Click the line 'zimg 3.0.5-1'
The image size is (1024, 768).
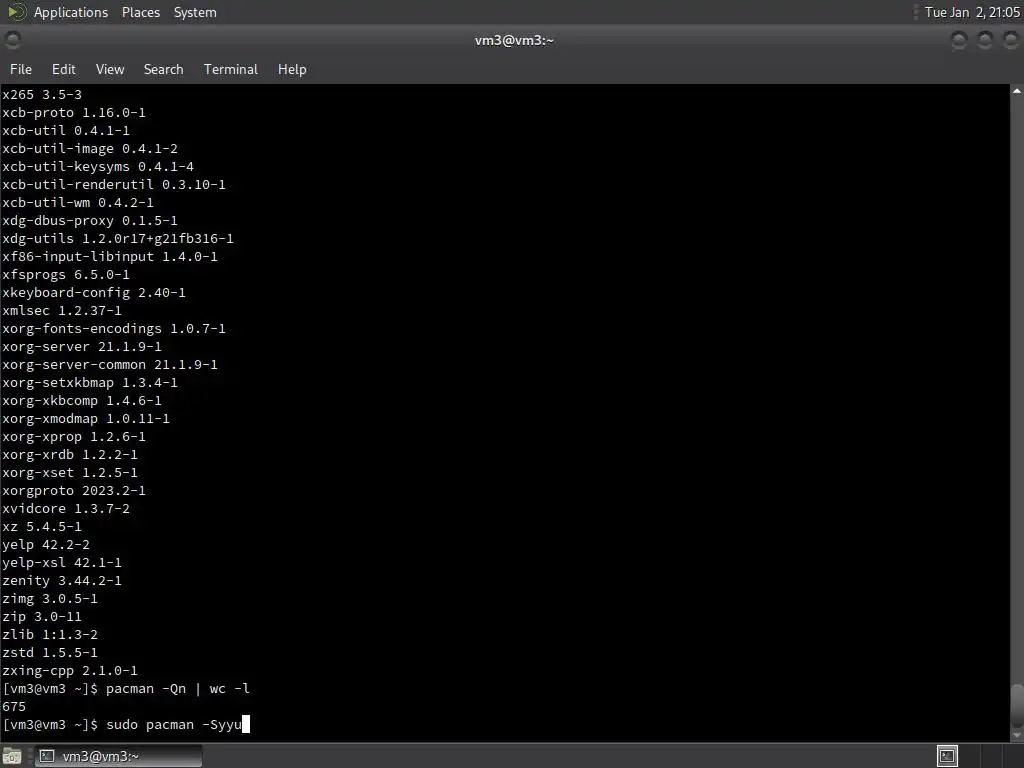coord(50,599)
